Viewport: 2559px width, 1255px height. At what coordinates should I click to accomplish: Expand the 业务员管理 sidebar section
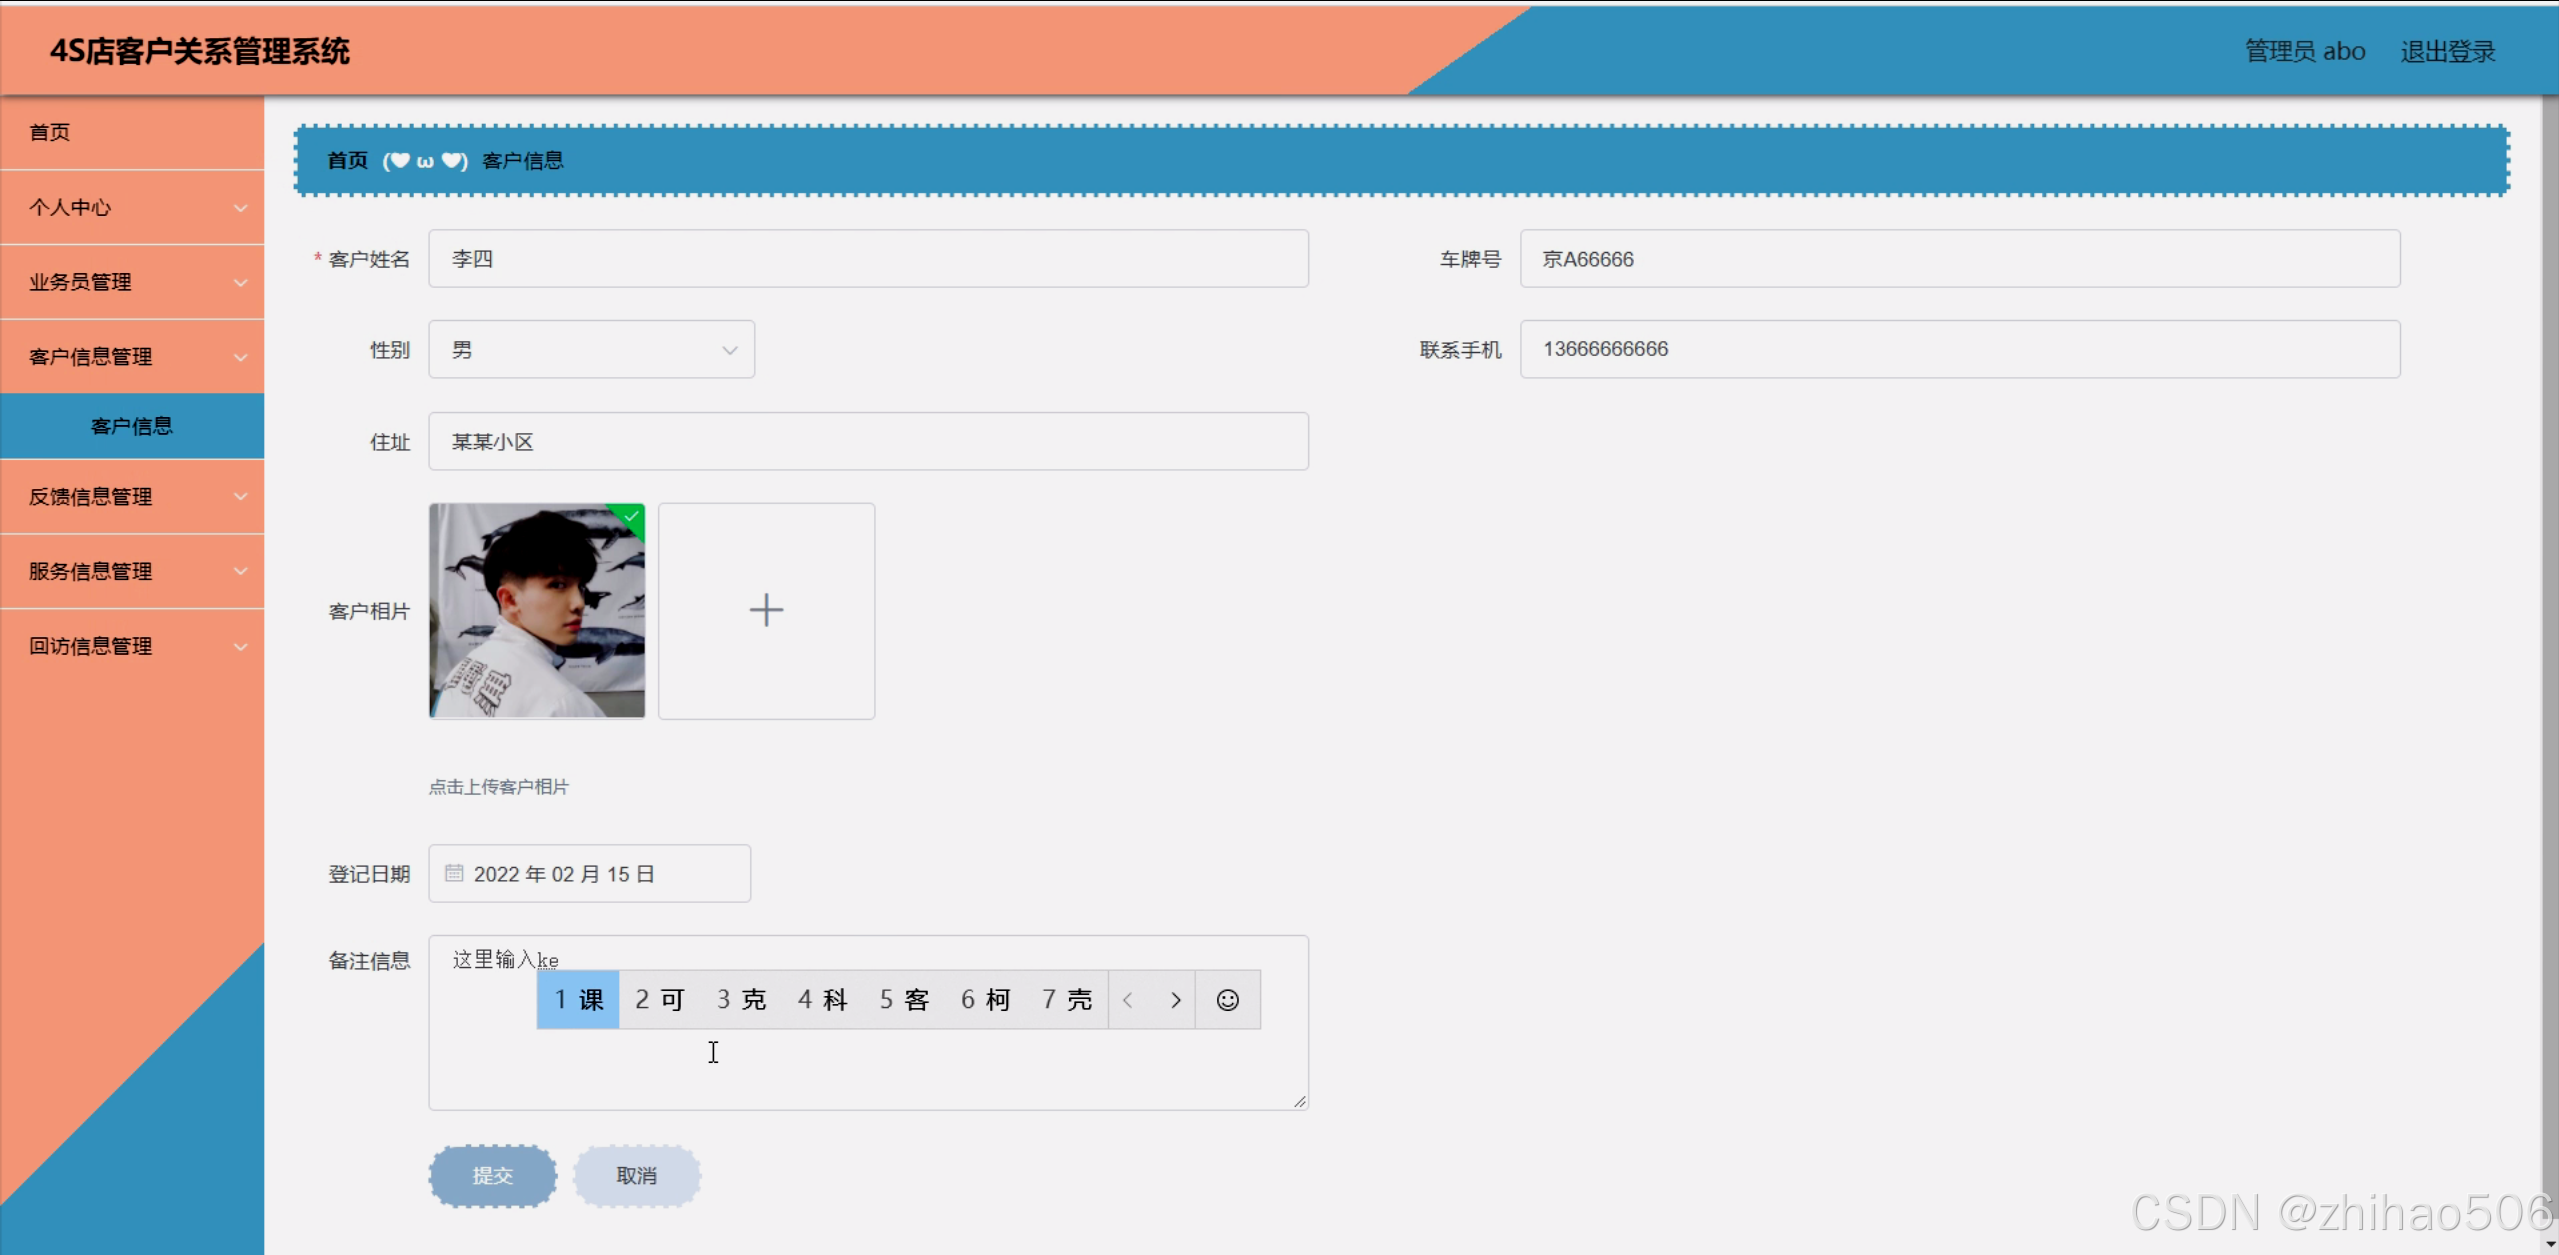point(132,282)
